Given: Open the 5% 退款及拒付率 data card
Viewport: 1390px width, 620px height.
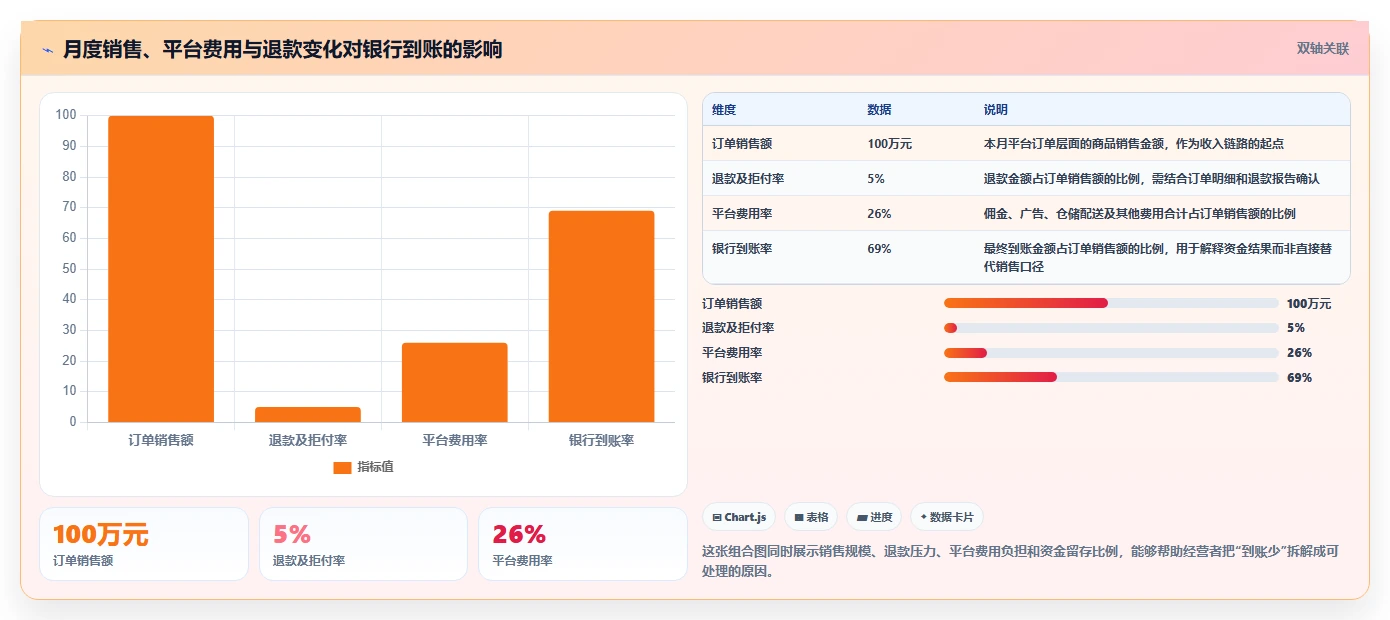Looking at the screenshot, I should (x=363, y=544).
